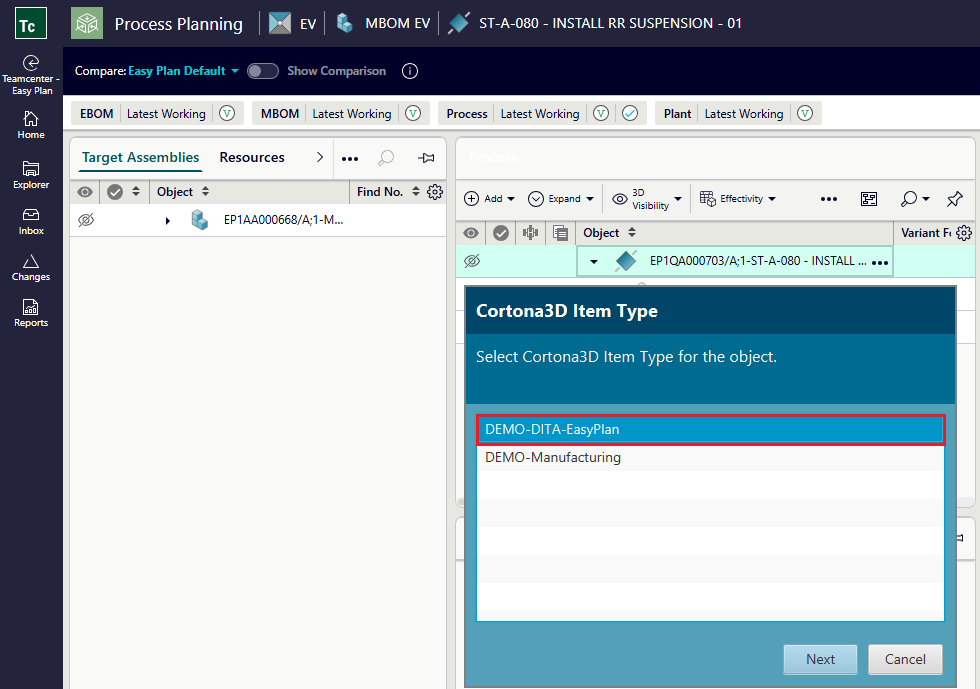This screenshot has width=980, height=689.
Task: Pin the Process panel
Action: point(954,199)
